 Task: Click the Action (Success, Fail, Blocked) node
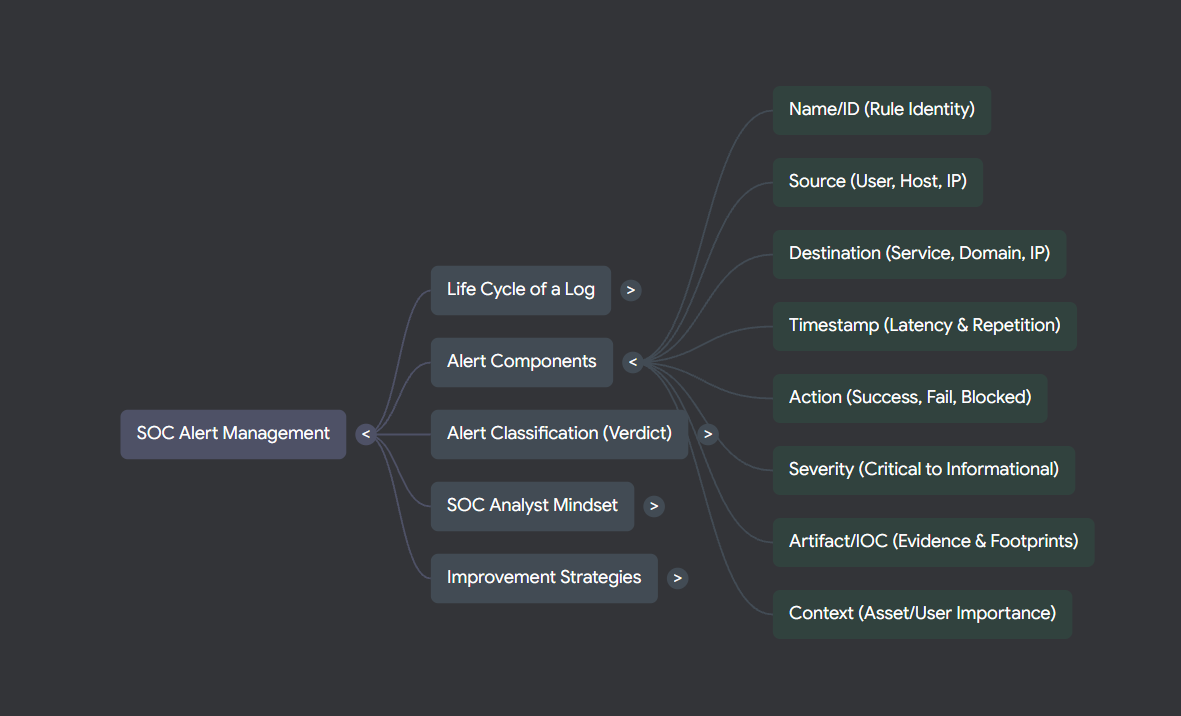910,397
